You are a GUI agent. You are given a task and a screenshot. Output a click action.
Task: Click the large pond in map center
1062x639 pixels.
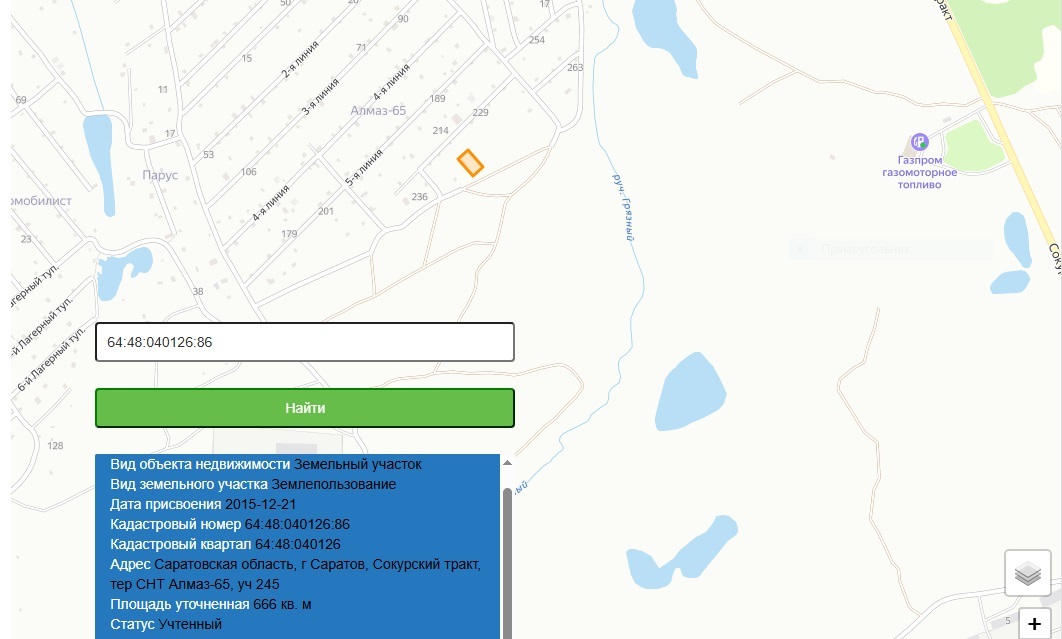[x=690, y=391]
